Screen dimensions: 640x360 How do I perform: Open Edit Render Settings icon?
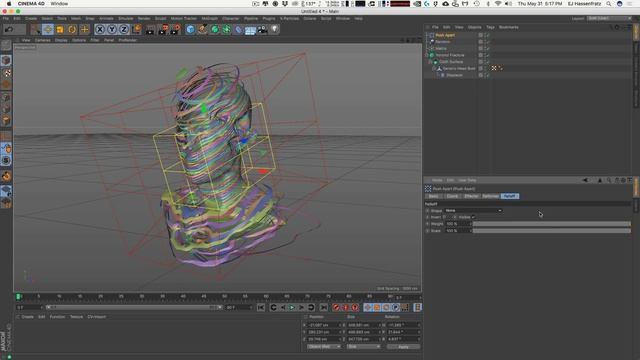[x=176, y=29]
